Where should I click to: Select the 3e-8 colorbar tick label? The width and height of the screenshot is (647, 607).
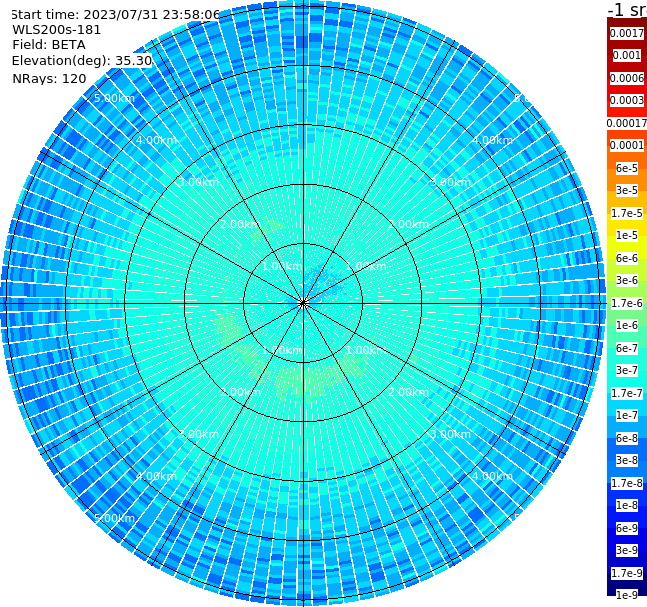tap(627, 460)
